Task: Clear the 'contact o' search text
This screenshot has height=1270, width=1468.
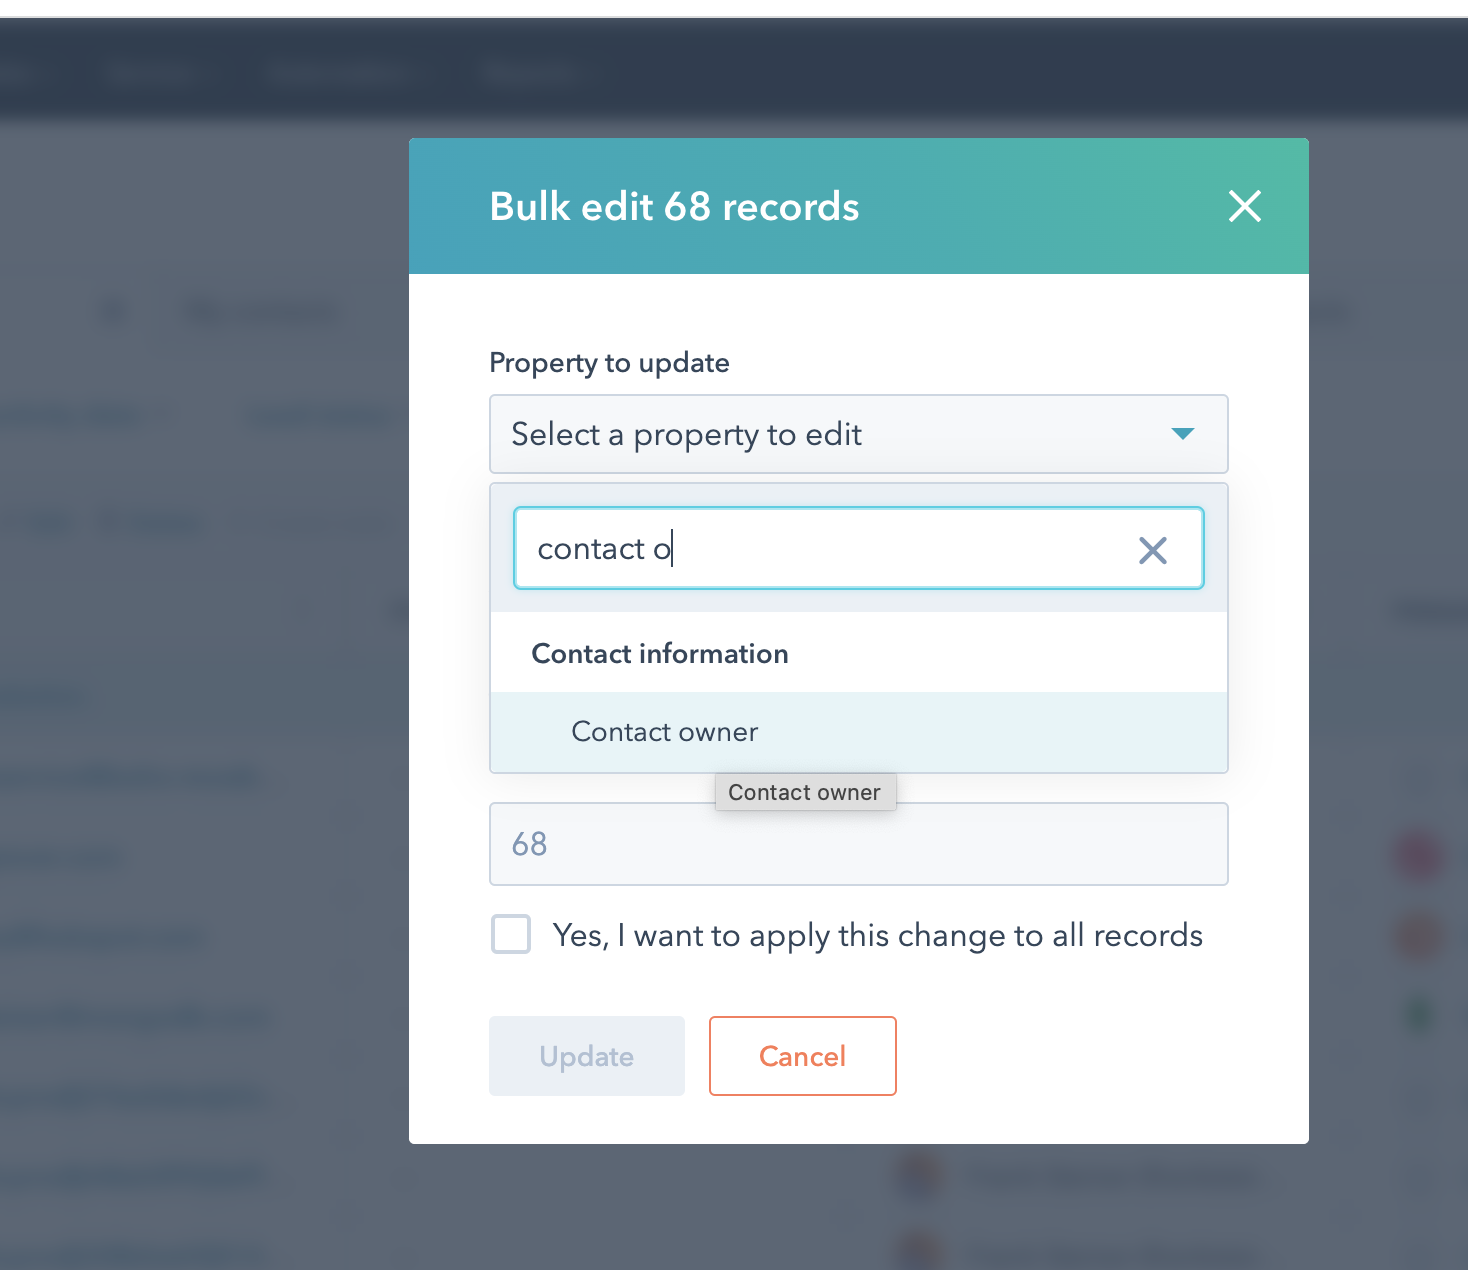Action: 1152,549
